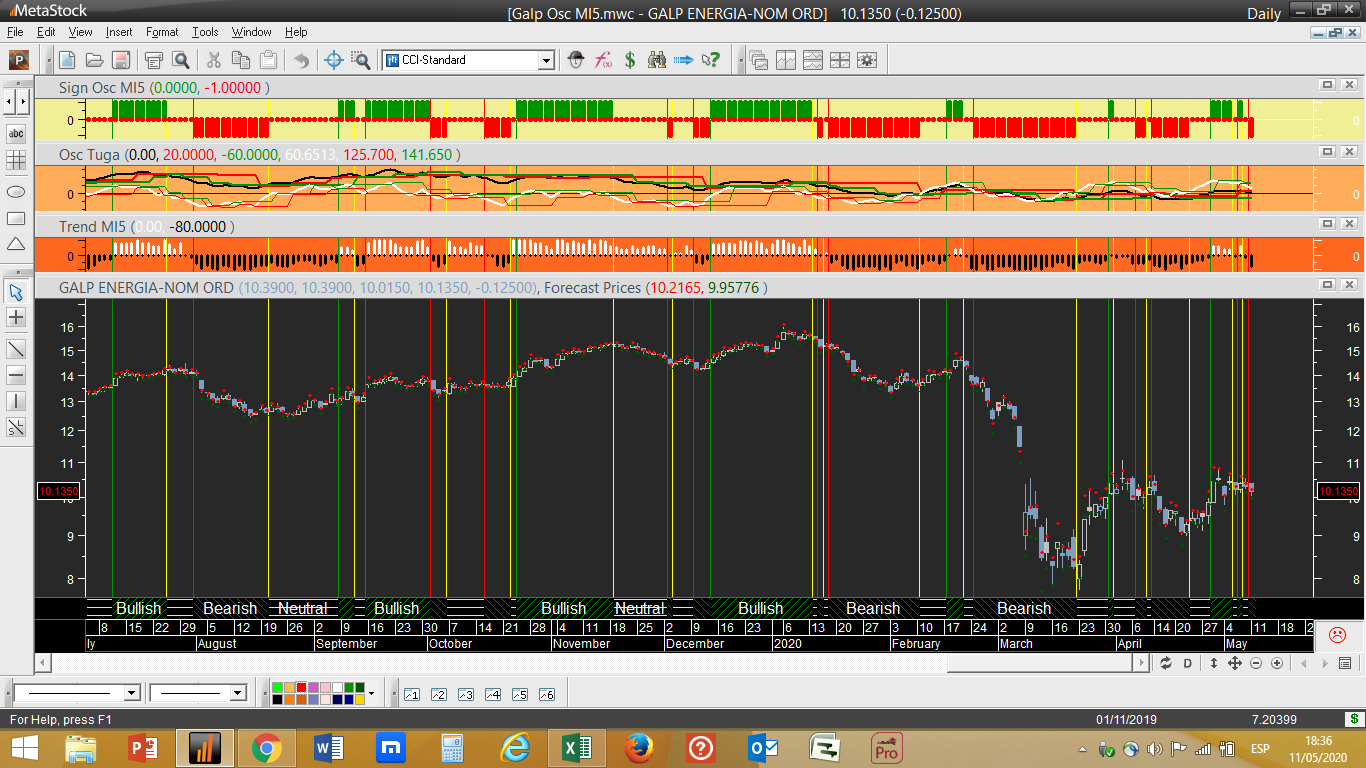Open the Explorer binoculars tool

pos(656,60)
